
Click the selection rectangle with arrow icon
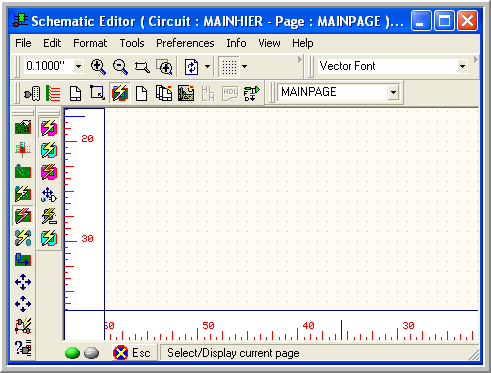[x=97, y=93]
